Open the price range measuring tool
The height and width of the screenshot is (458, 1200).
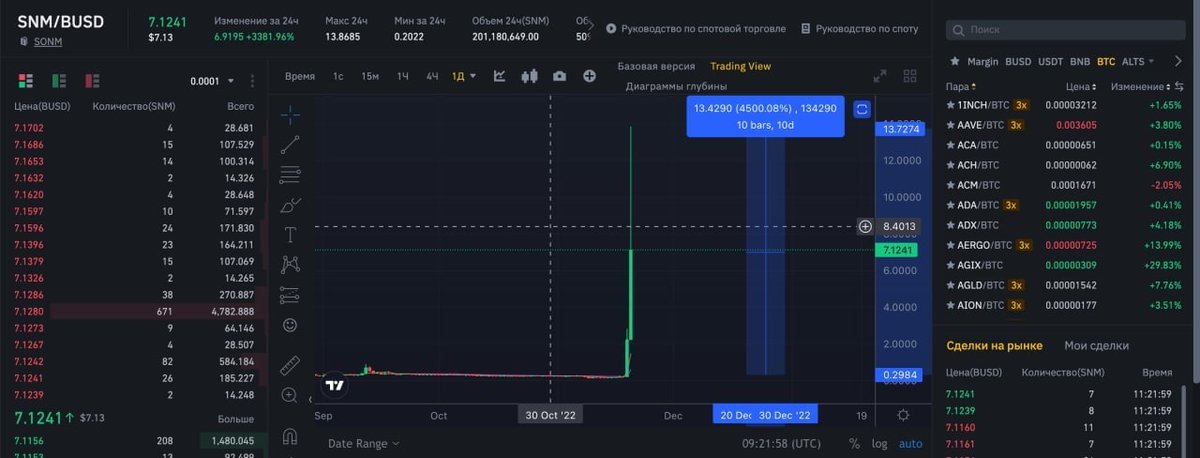click(x=290, y=295)
